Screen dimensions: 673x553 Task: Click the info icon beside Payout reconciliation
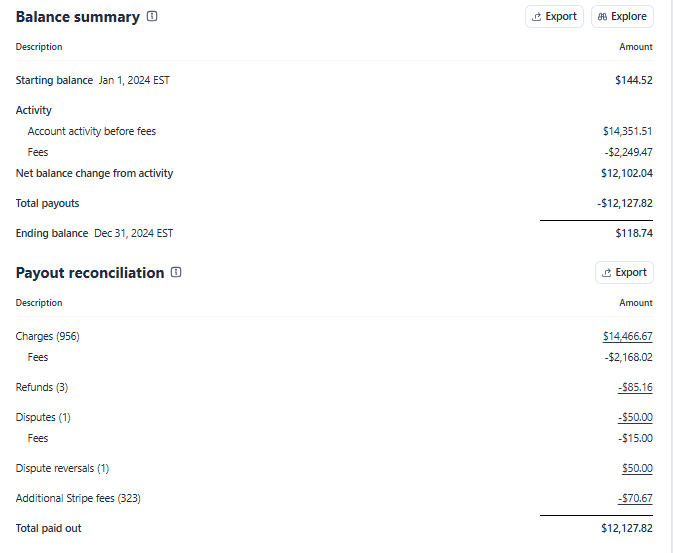176,273
